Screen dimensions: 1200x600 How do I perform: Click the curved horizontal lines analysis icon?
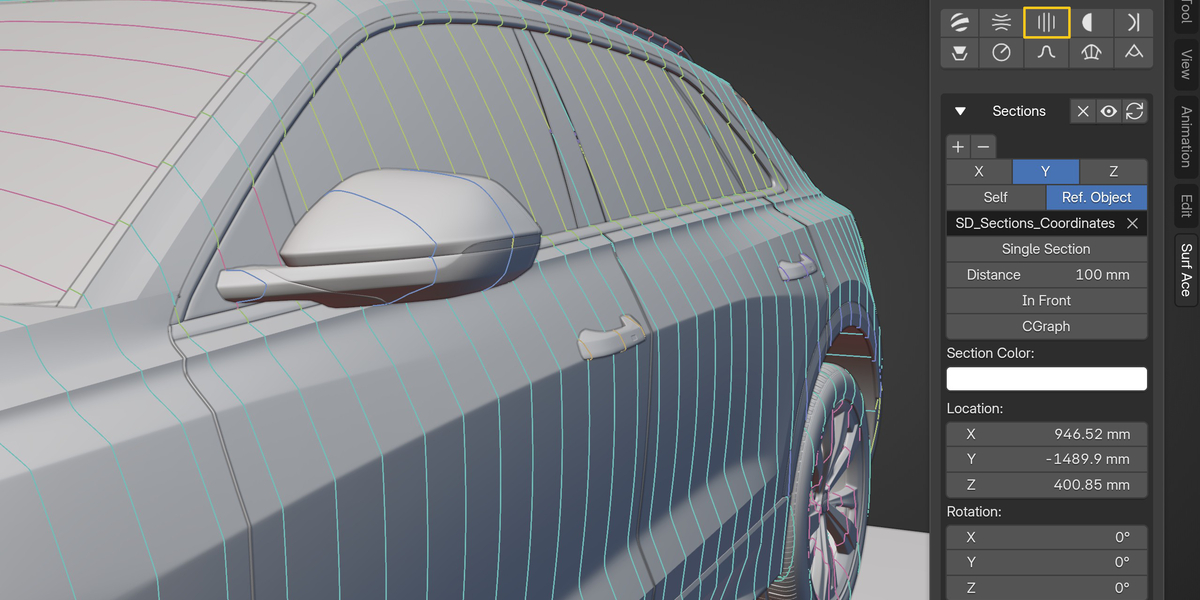pyautogui.click(x=1001, y=22)
